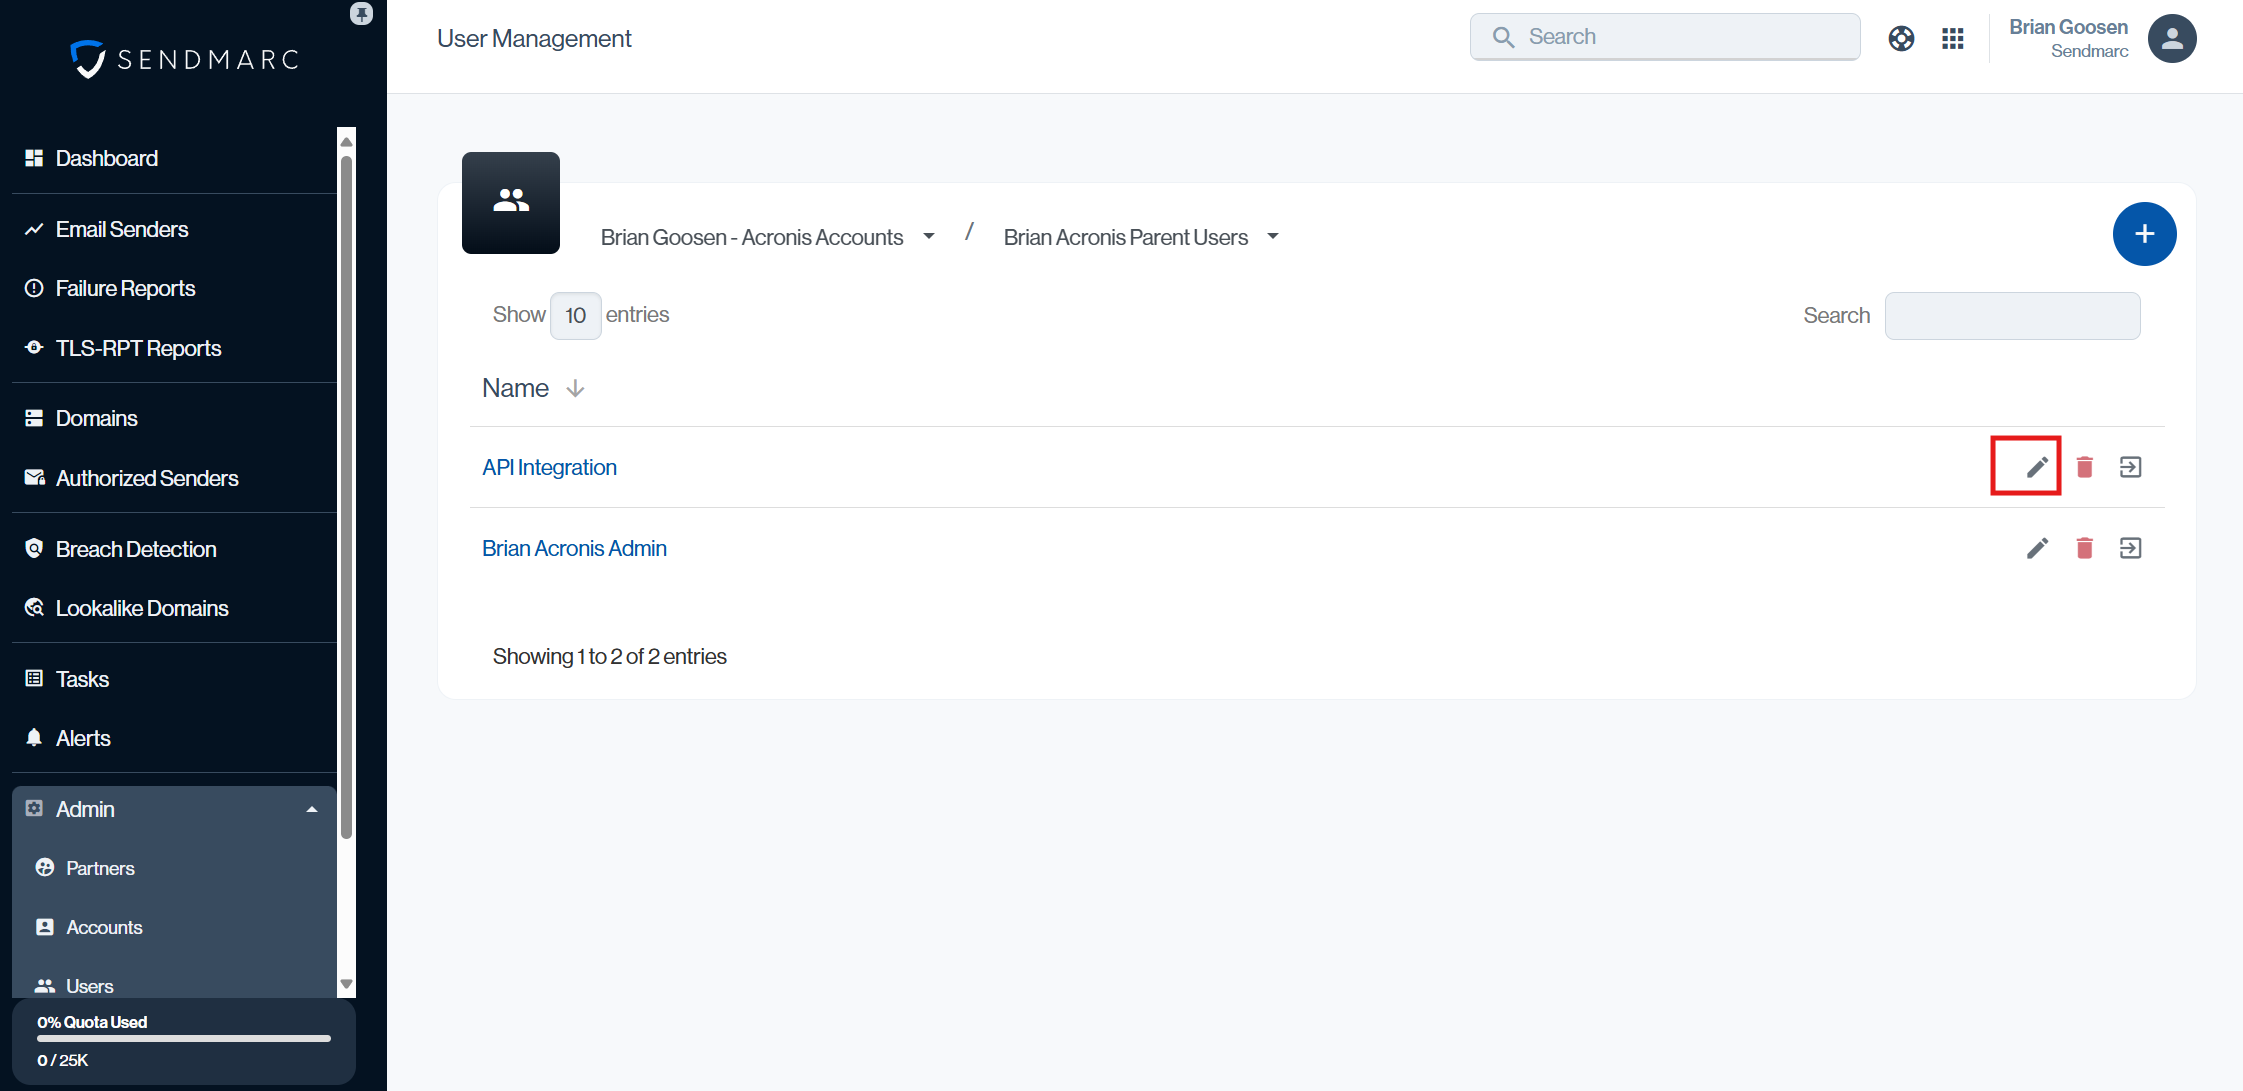Screen dimensions: 2243x1091
Task: Click the quota used progress bar
Action: 184,1039
